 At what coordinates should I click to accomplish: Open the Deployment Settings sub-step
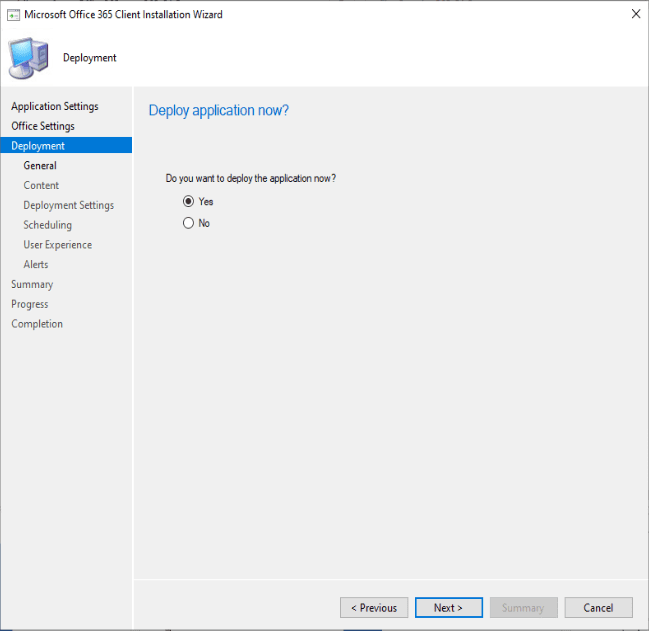coord(68,205)
